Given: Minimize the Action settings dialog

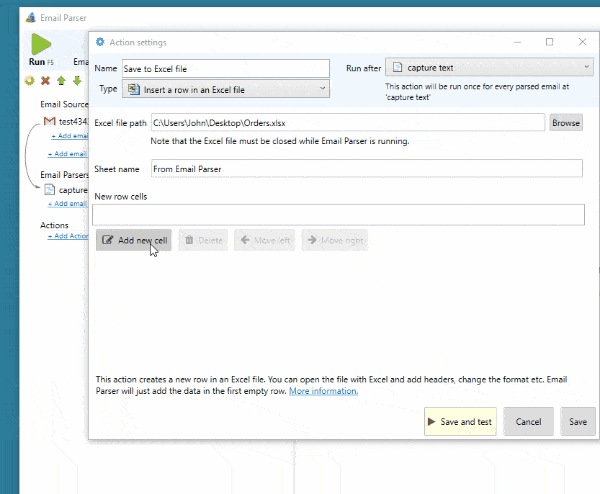Looking at the screenshot, I should (x=517, y=42).
